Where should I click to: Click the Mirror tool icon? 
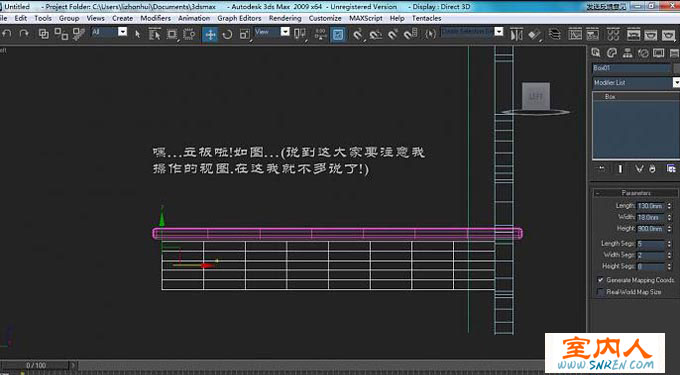(516, 35)
